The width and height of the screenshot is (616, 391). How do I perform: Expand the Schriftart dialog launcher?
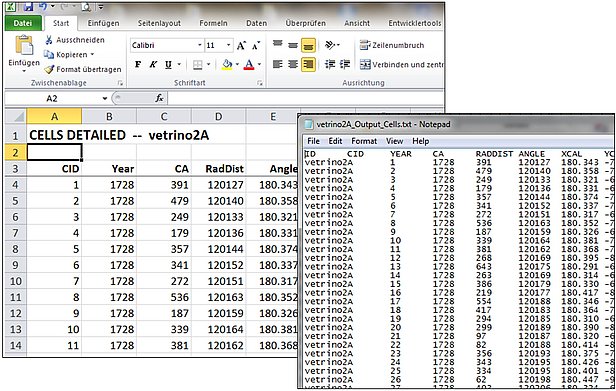pos(260,83)
